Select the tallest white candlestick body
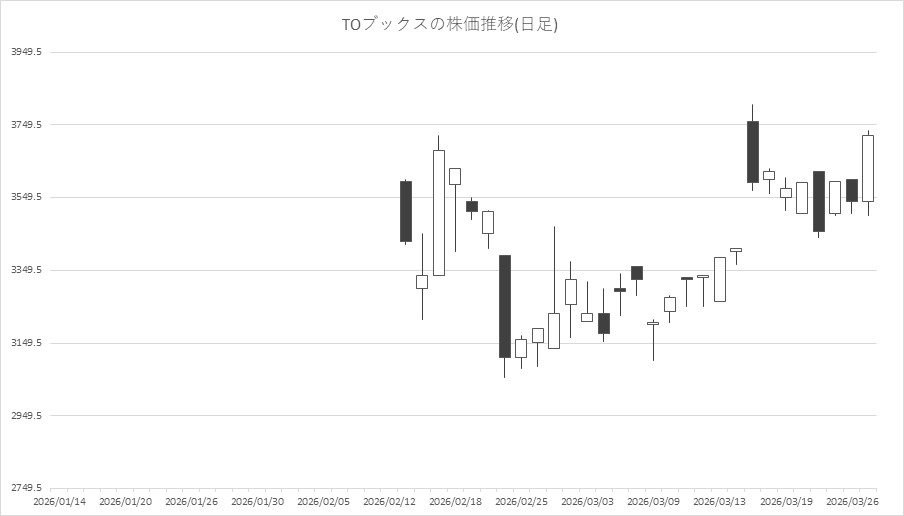This screenshot has height=516, width=904. click(439, 212)
